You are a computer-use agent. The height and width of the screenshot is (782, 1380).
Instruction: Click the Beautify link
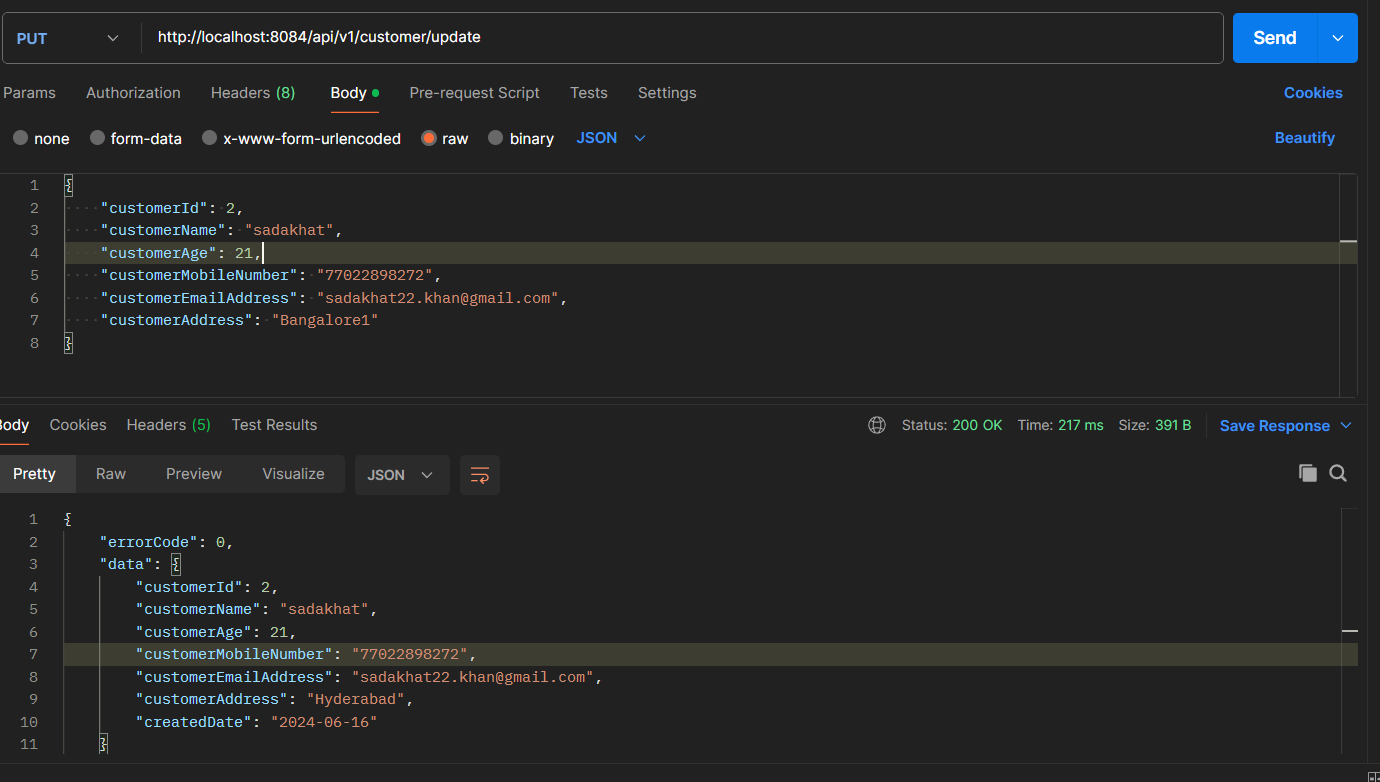pos(1304,138)
